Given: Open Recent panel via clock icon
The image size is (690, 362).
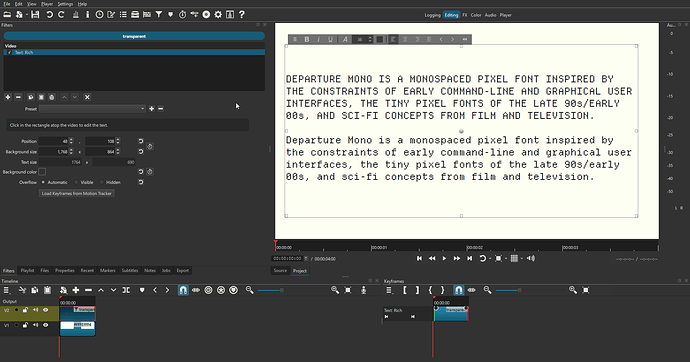Looking at the screenshot, I should [99, 15].
